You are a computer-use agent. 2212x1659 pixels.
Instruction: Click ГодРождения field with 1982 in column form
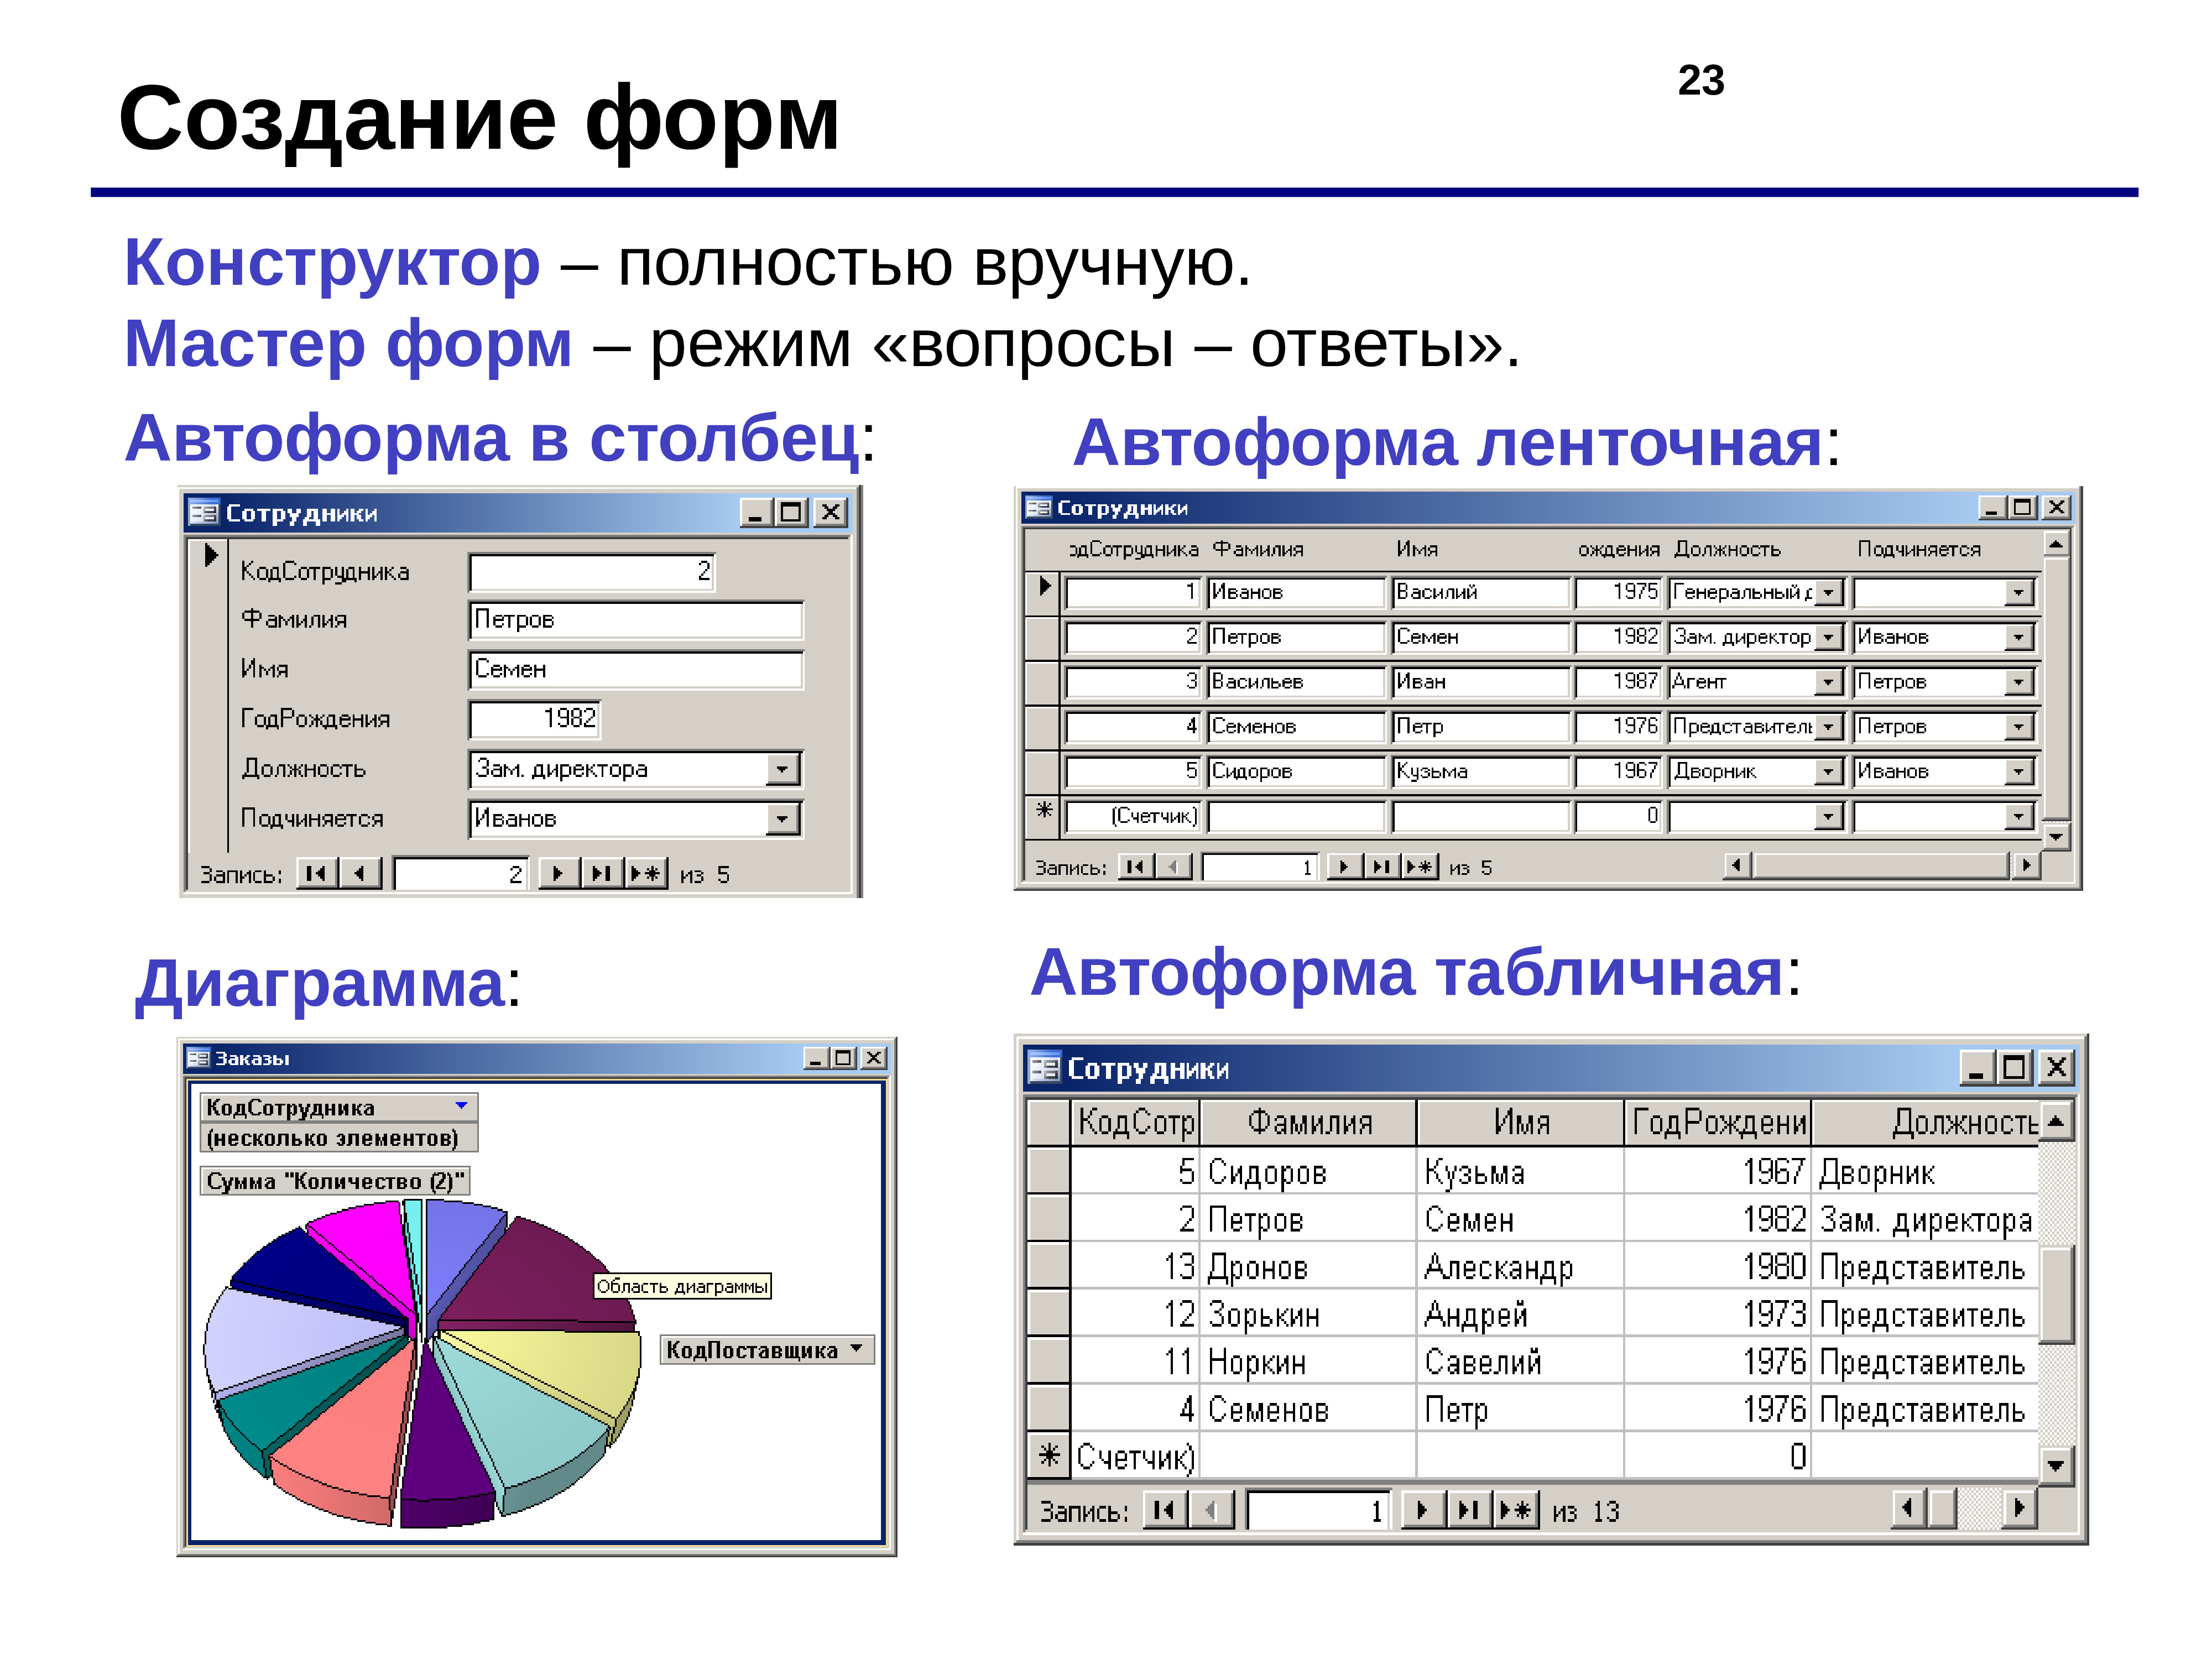point(535,719)
